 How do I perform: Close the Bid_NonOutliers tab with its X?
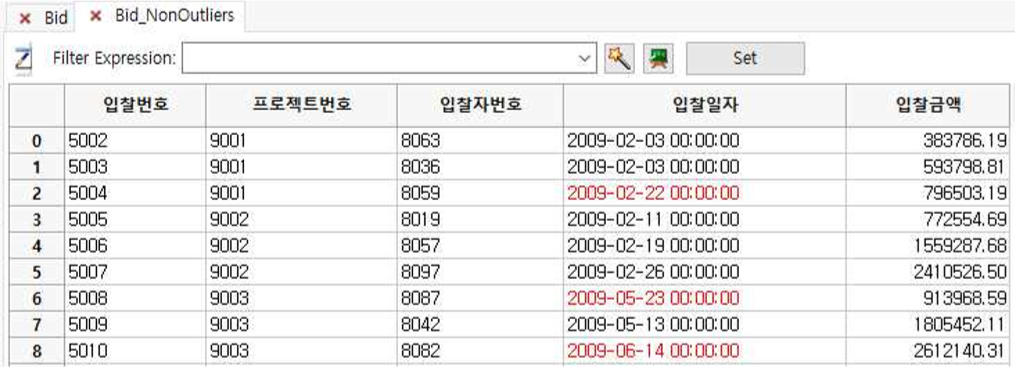pos(96,16)
